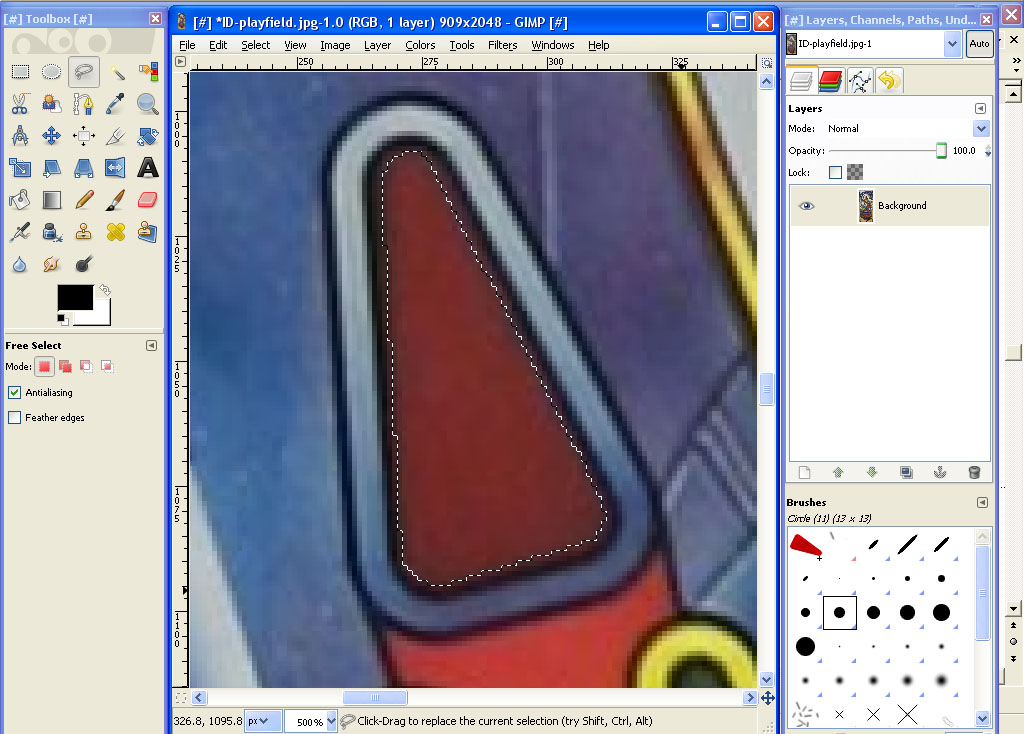Image resolution: width=1024 pixels, height=734 pixels.
Task: Click the Auto button
Action: (979, 43)
